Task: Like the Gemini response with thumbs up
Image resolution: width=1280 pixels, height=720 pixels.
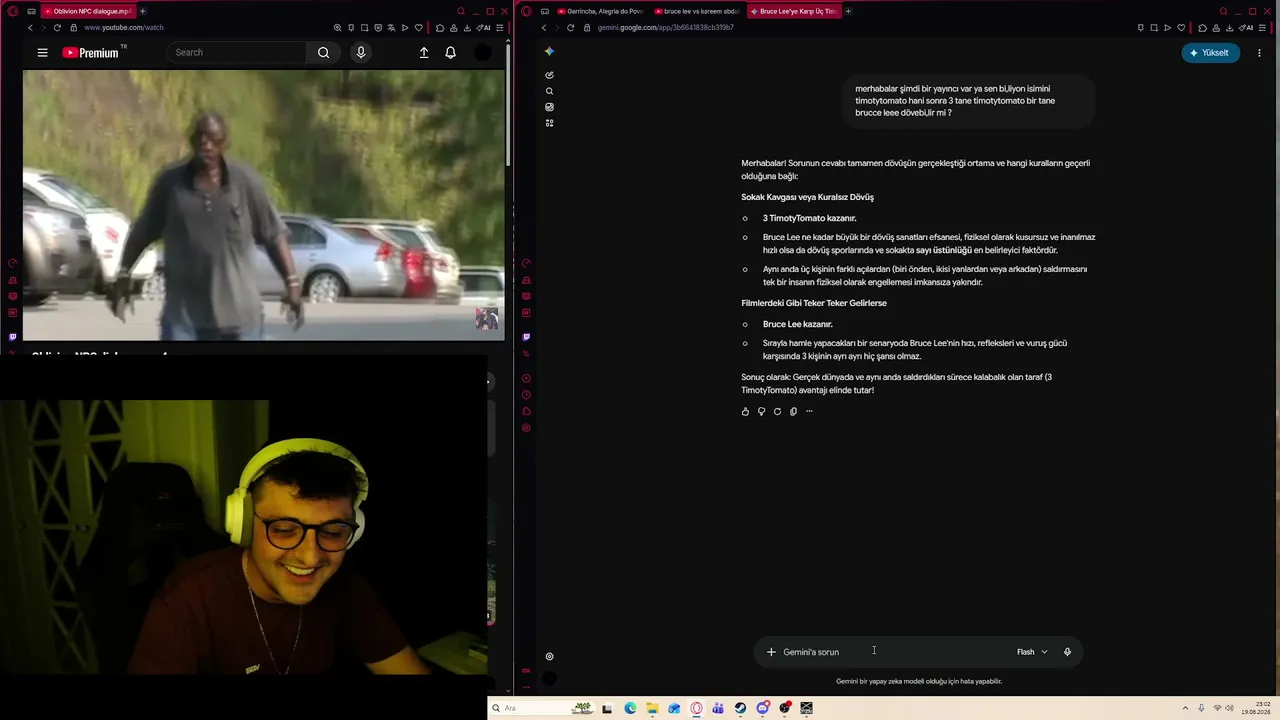Action: (745, 412)
